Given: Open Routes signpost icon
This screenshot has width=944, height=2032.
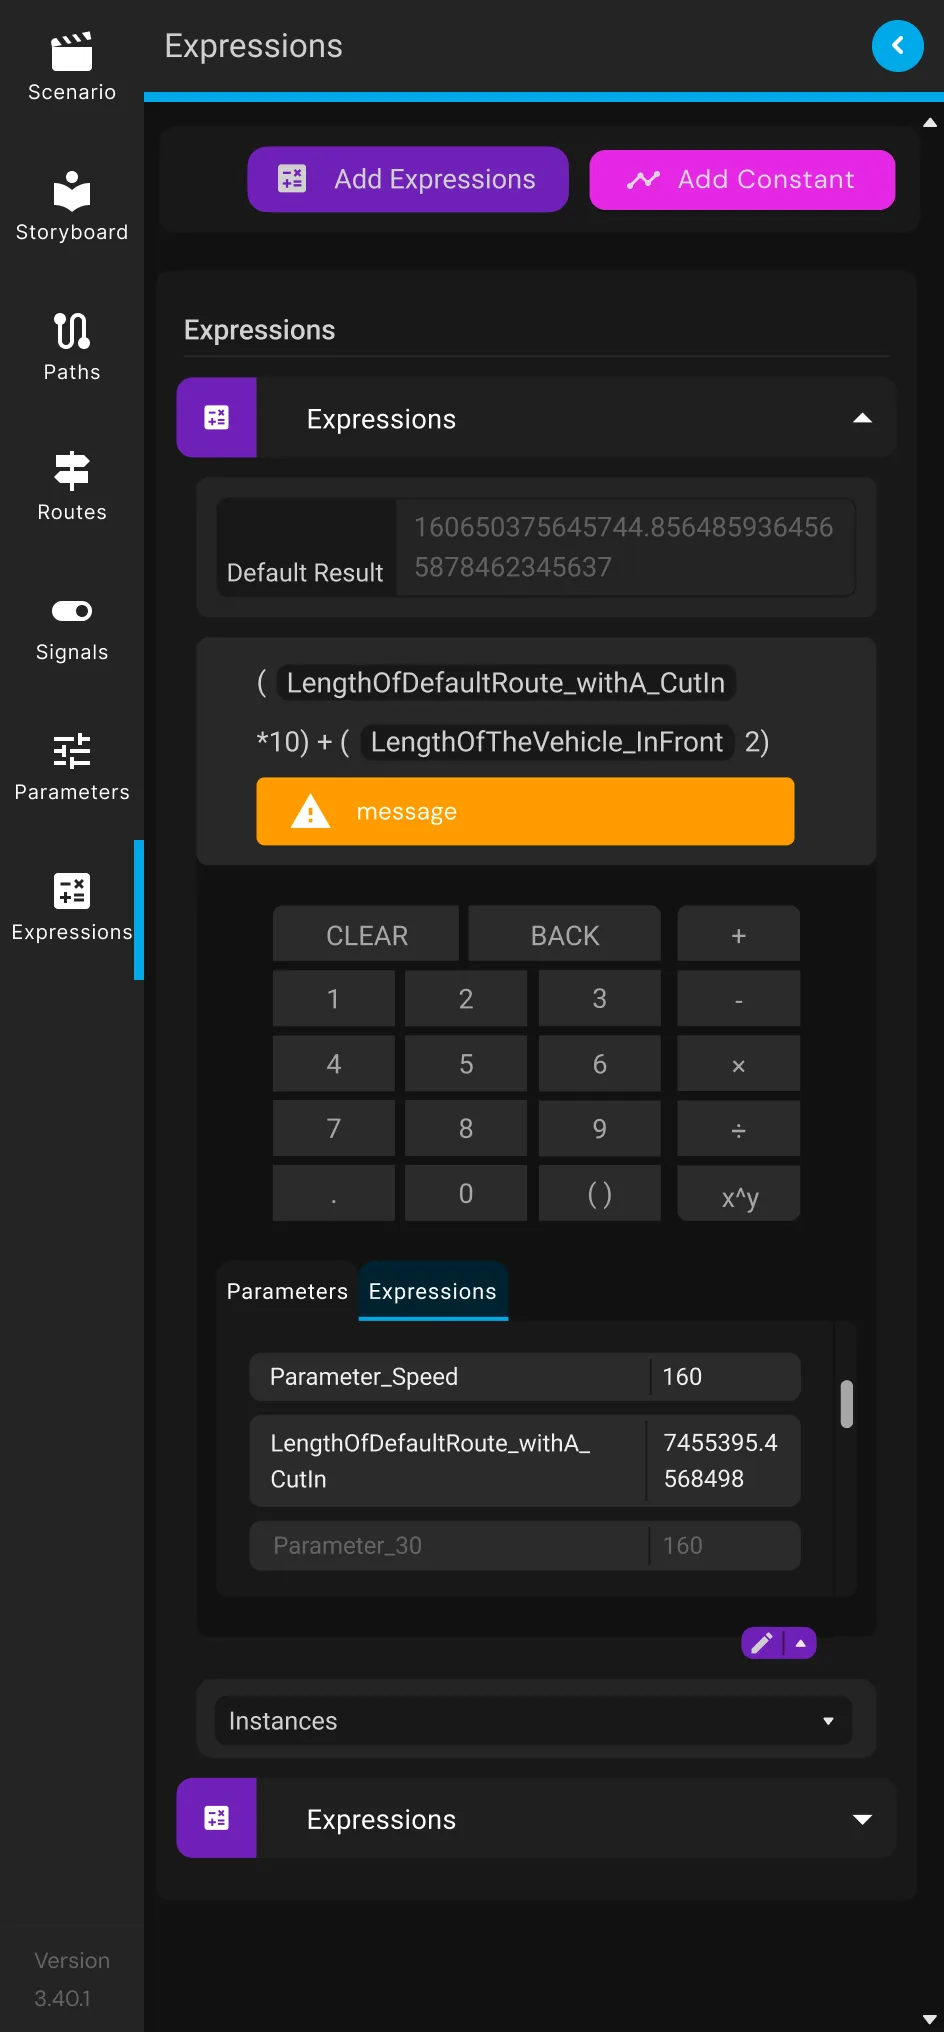Looking at the screenshot, I should pyautogui.click(x=72, y=471).
